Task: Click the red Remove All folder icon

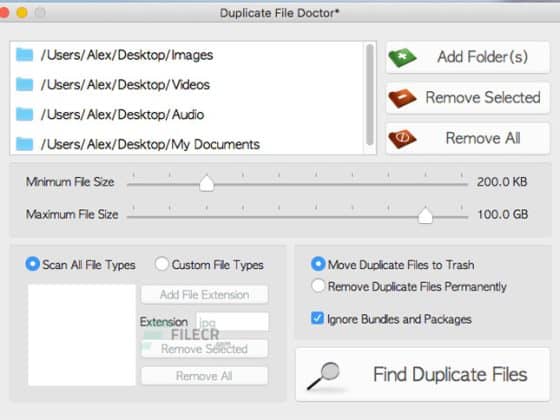Action: click(402, 139)
